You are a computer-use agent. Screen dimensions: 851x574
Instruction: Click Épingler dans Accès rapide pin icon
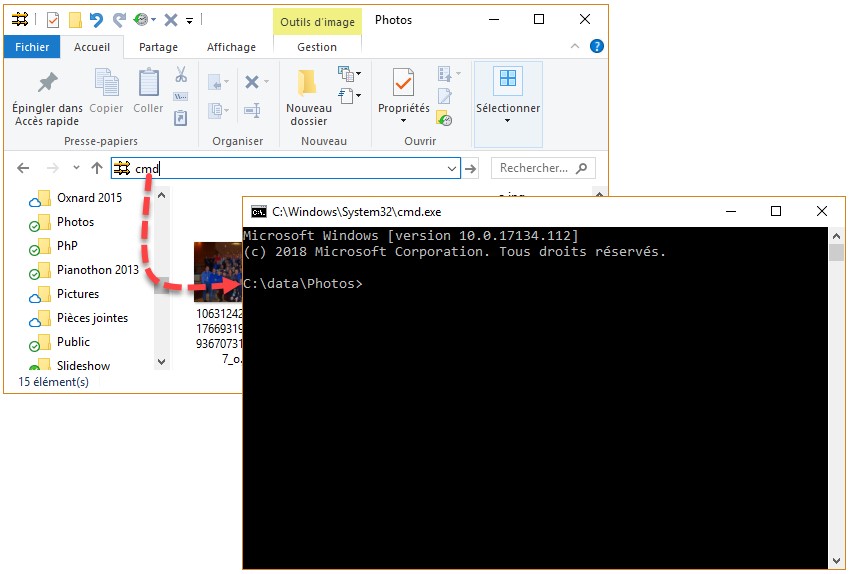point(47,83)
